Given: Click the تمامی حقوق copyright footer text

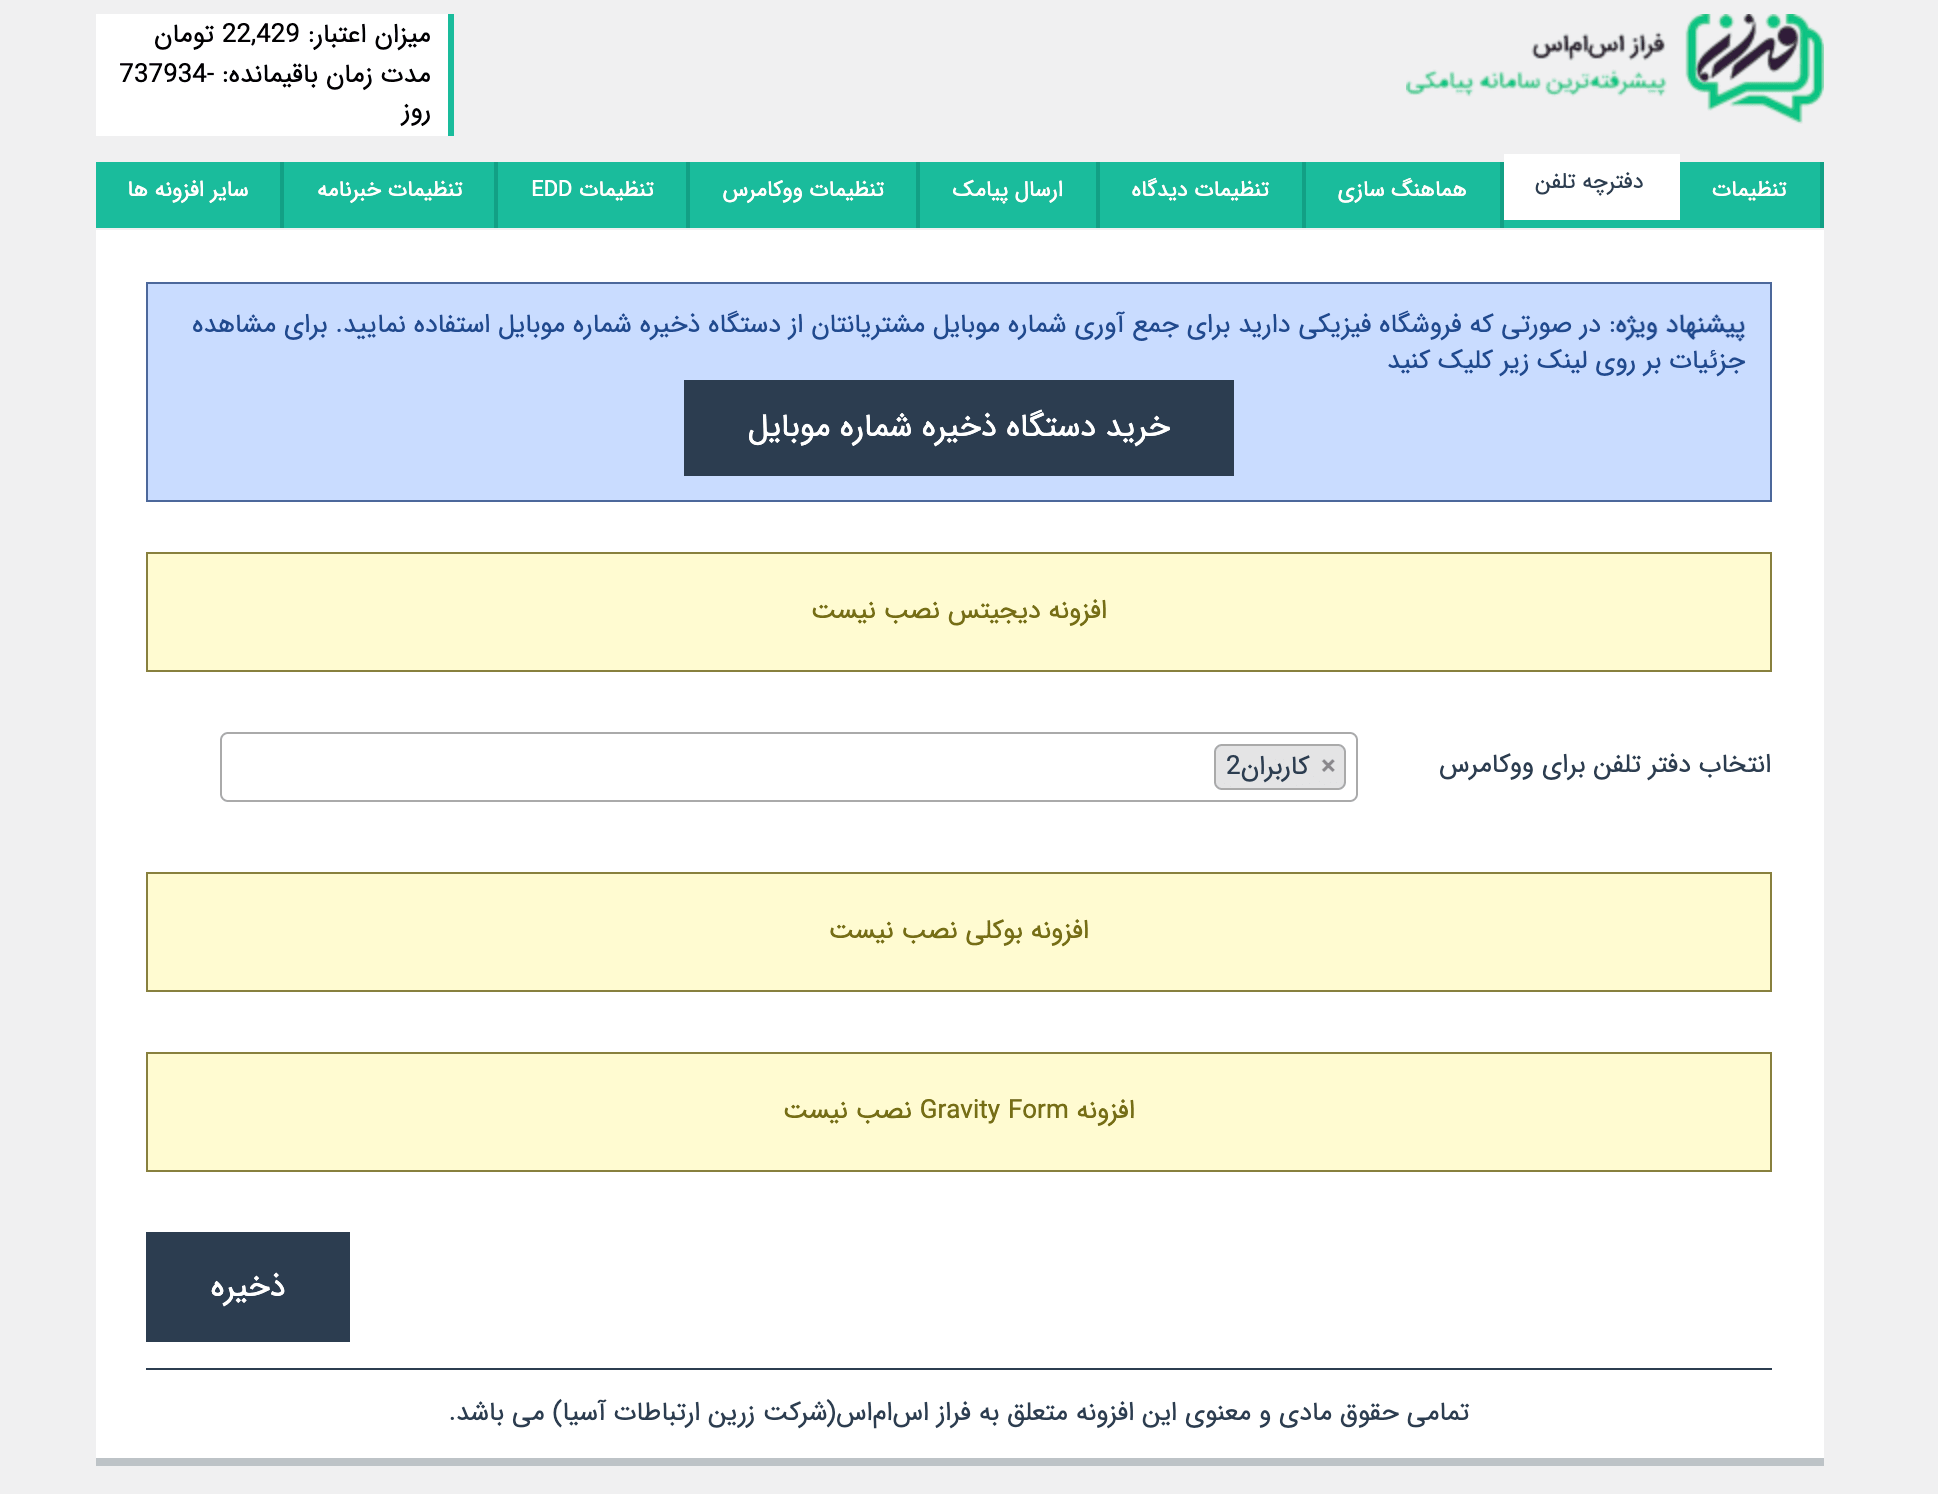Looking at the screenshot, I should 959,1413.
